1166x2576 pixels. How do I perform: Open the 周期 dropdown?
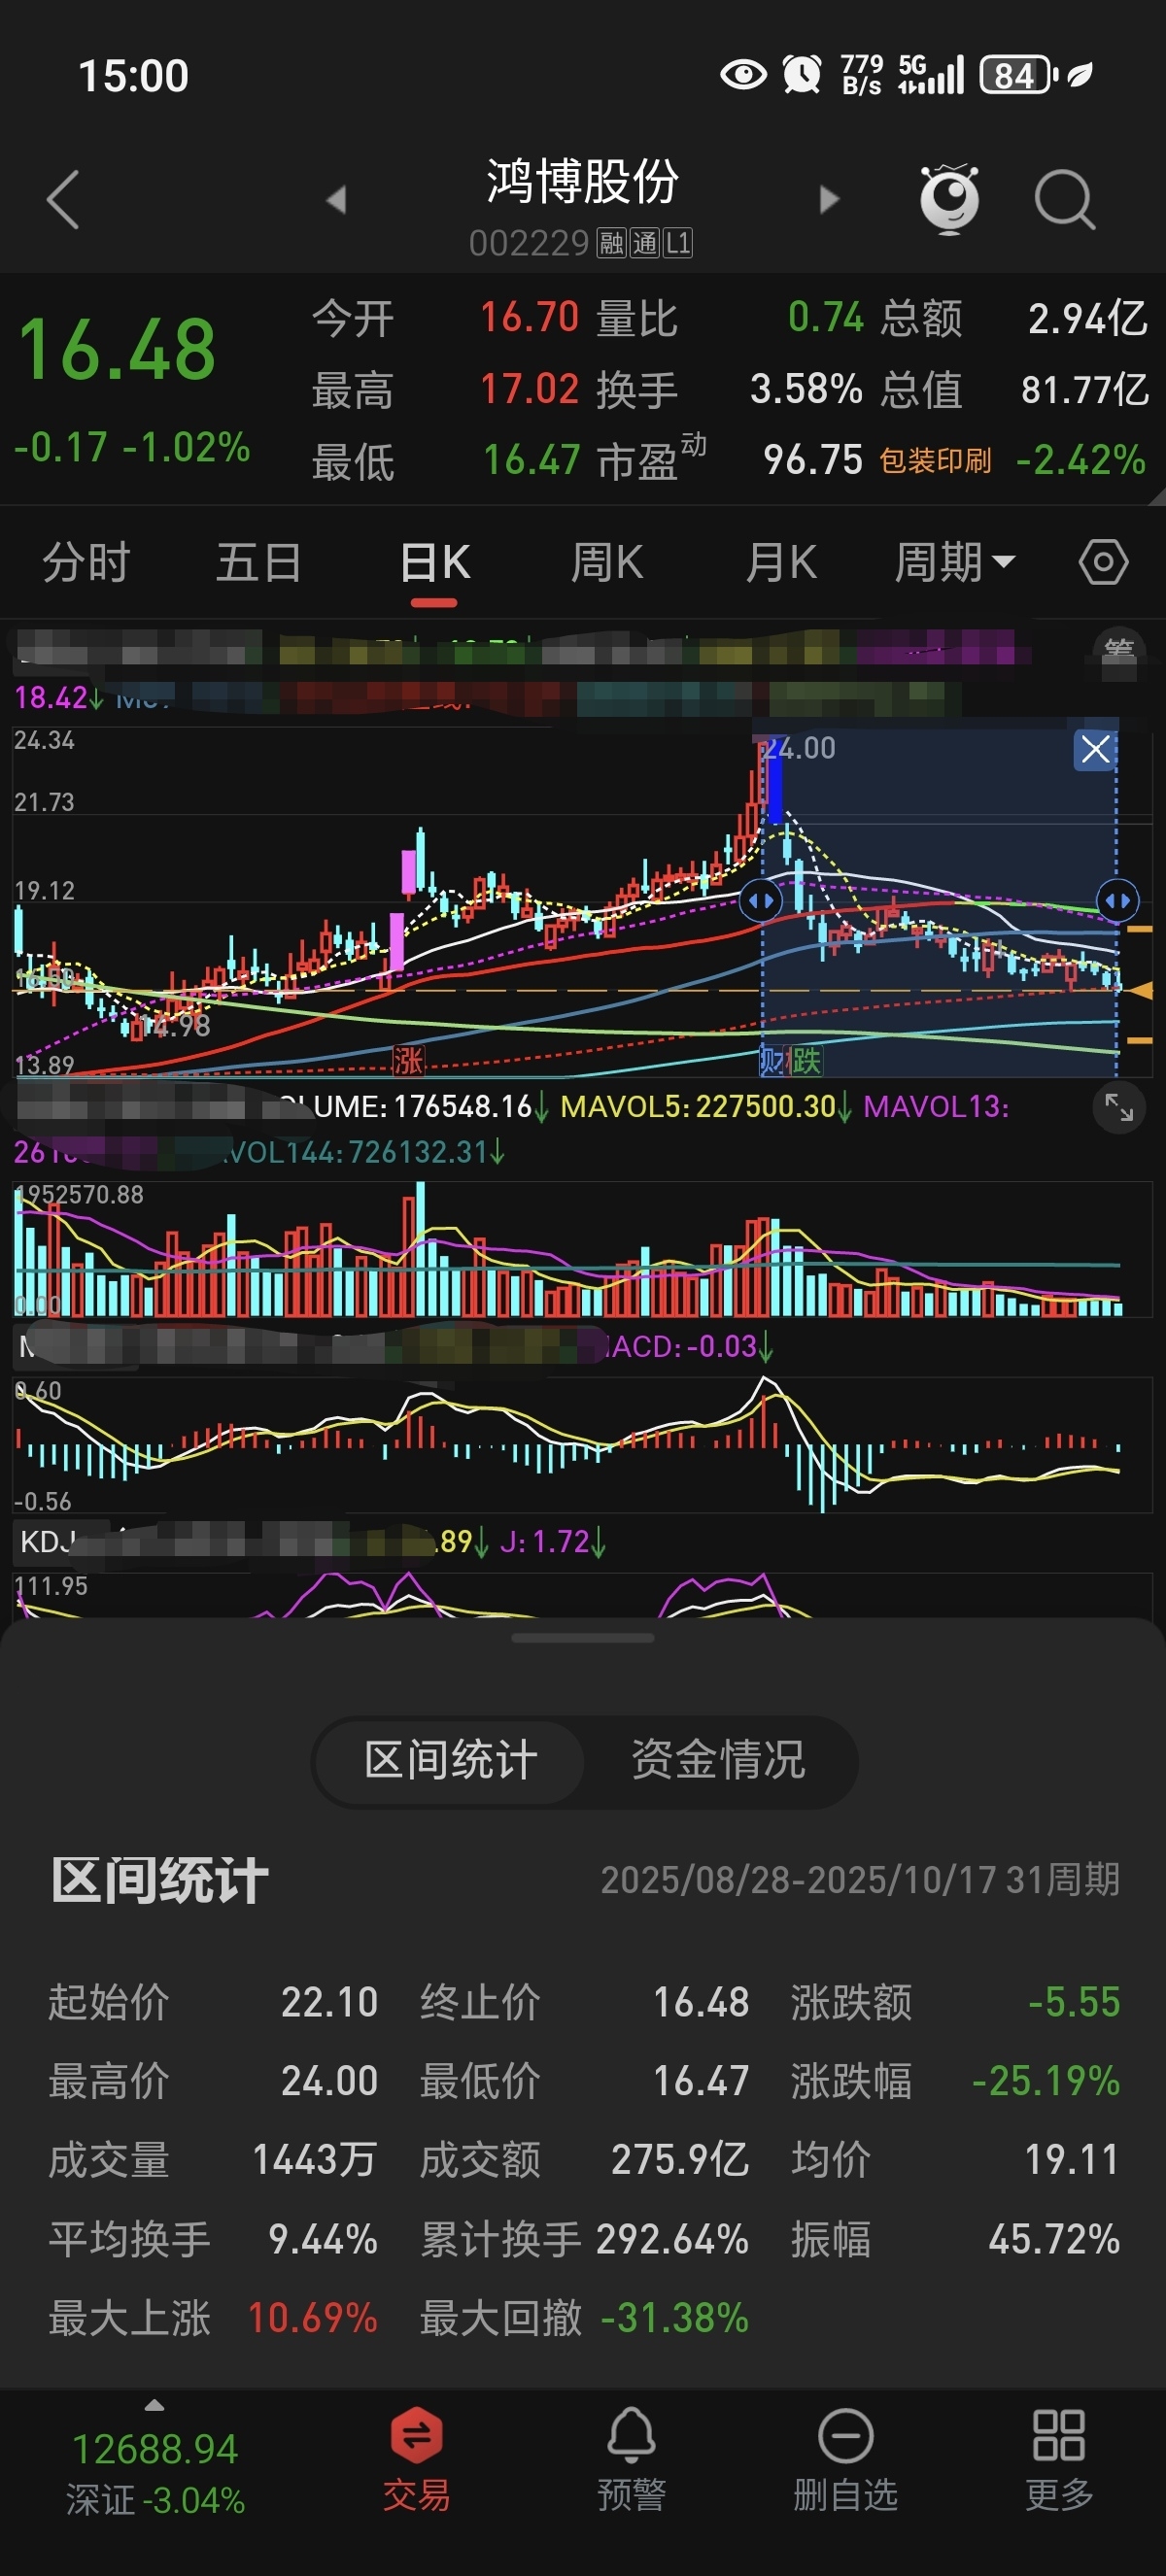pyautogui.click(x=954, y=562)
